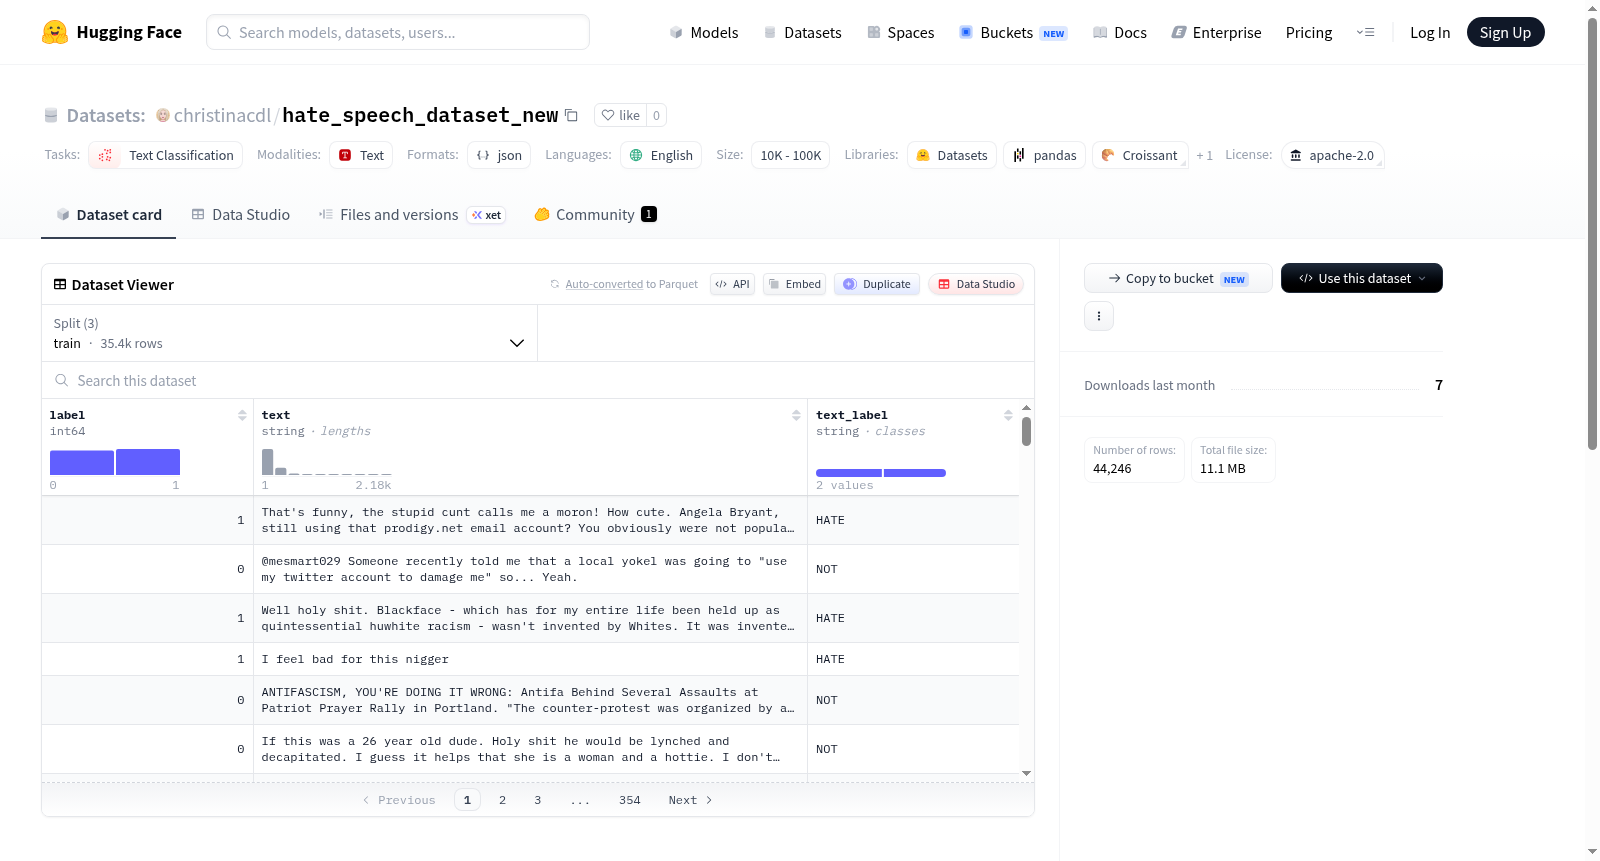1600x861 pixels.
Task: Click the Hugging Face logo icon
Action: point(55,32)
